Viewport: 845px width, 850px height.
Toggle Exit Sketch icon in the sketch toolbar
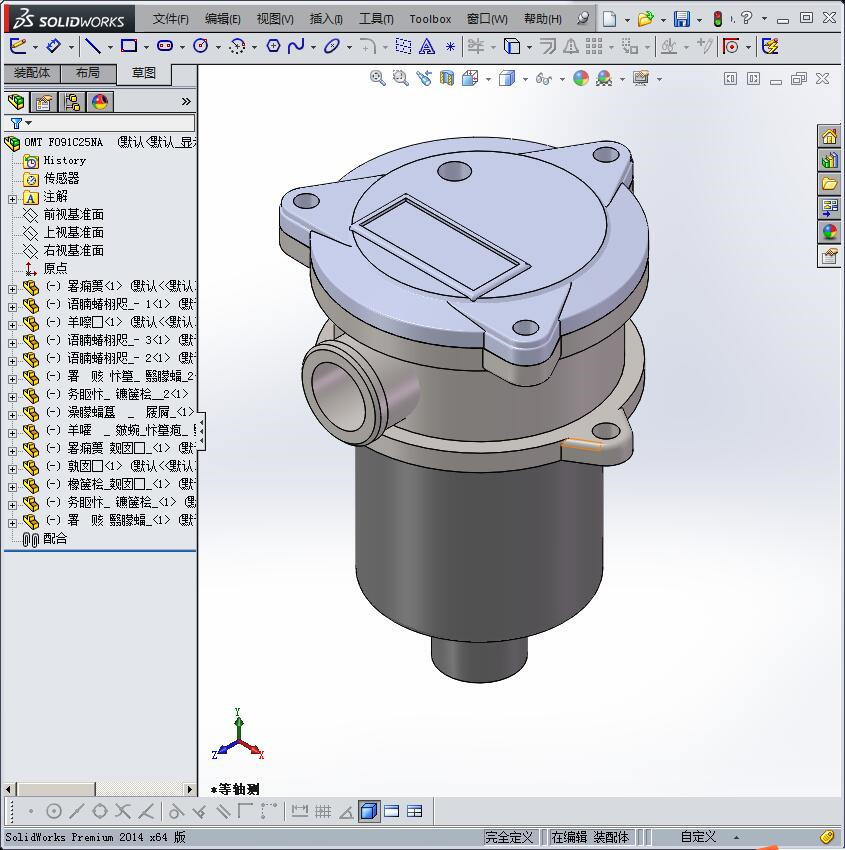tap(18, 46)
